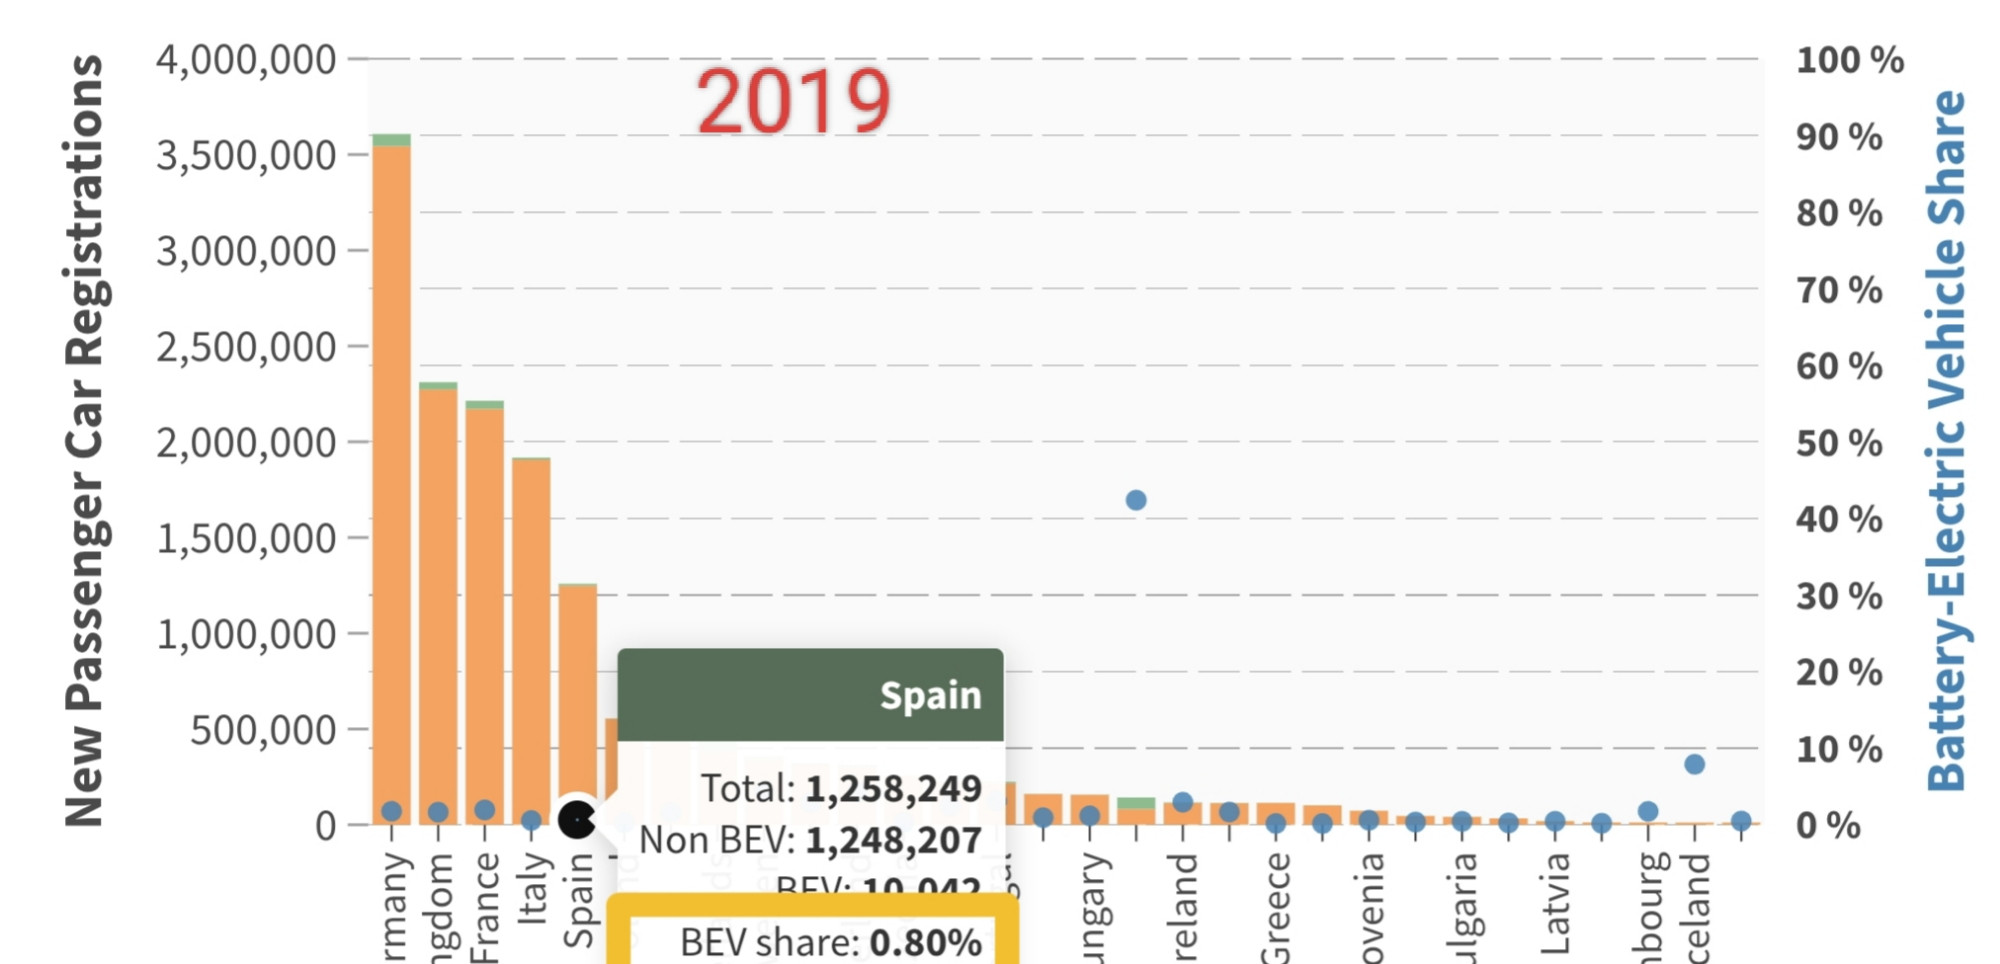Click the France x-axis label
The image size is (2000, 964).
(484, 907)
